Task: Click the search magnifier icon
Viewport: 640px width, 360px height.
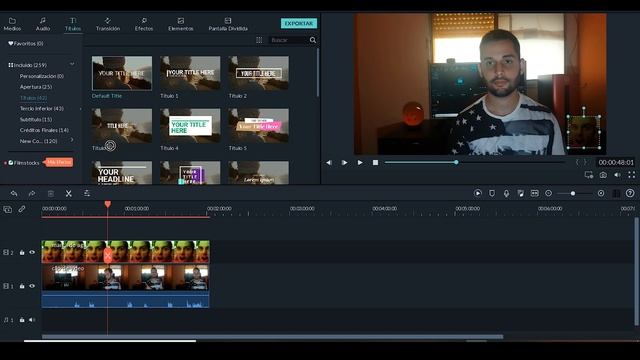Action: coord(313,40)
